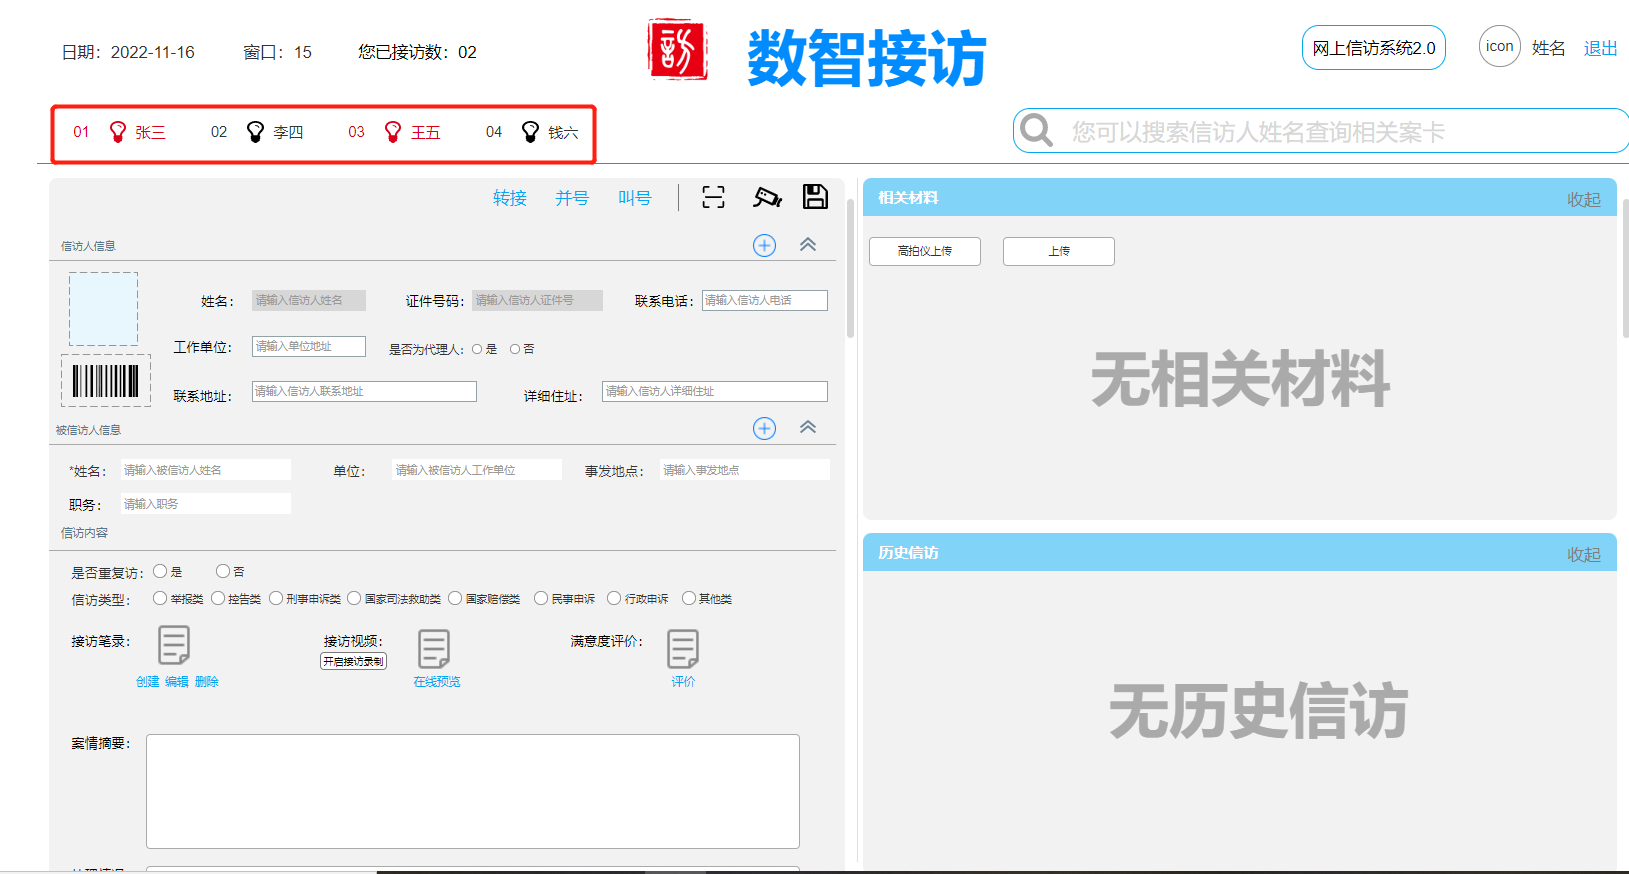Click the barcode image
This screenshot has height=874, width=1629.
point(106,381)
